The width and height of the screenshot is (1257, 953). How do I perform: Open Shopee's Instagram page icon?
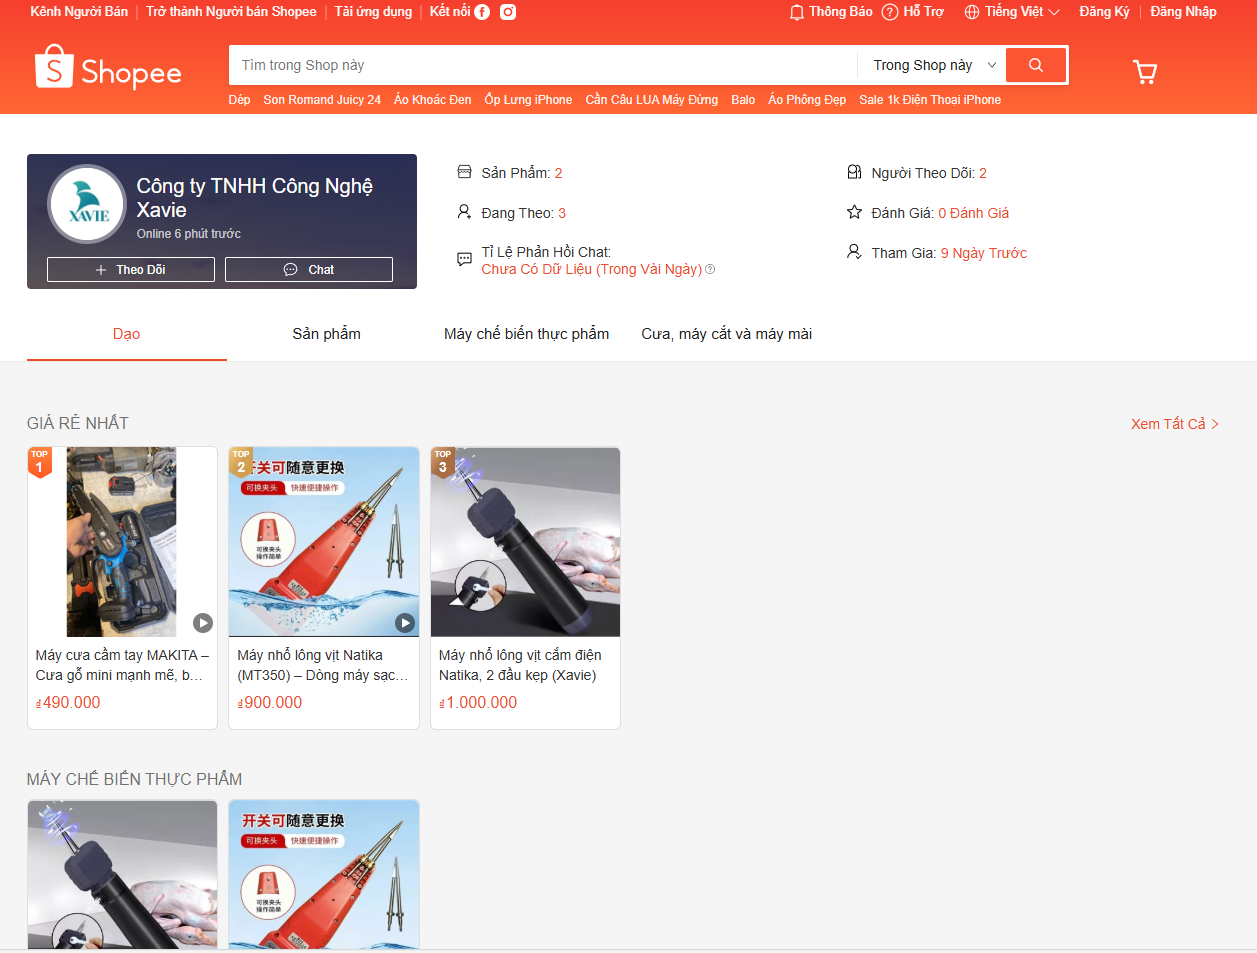click(x=508, y=12)
